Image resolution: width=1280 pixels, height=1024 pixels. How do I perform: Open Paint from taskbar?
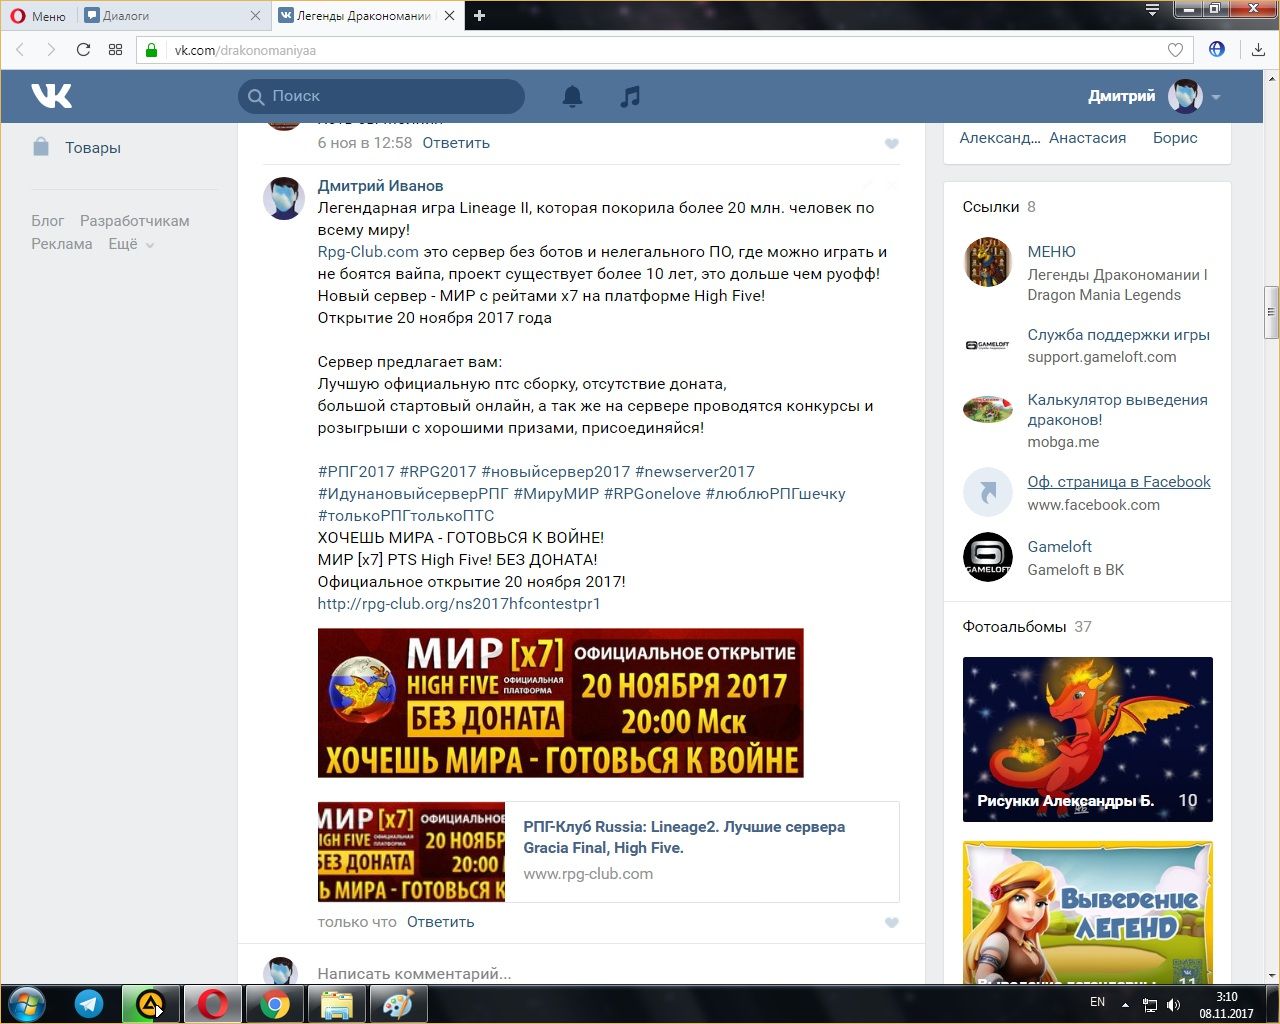pyautogui.click(x=398, y=1004)
